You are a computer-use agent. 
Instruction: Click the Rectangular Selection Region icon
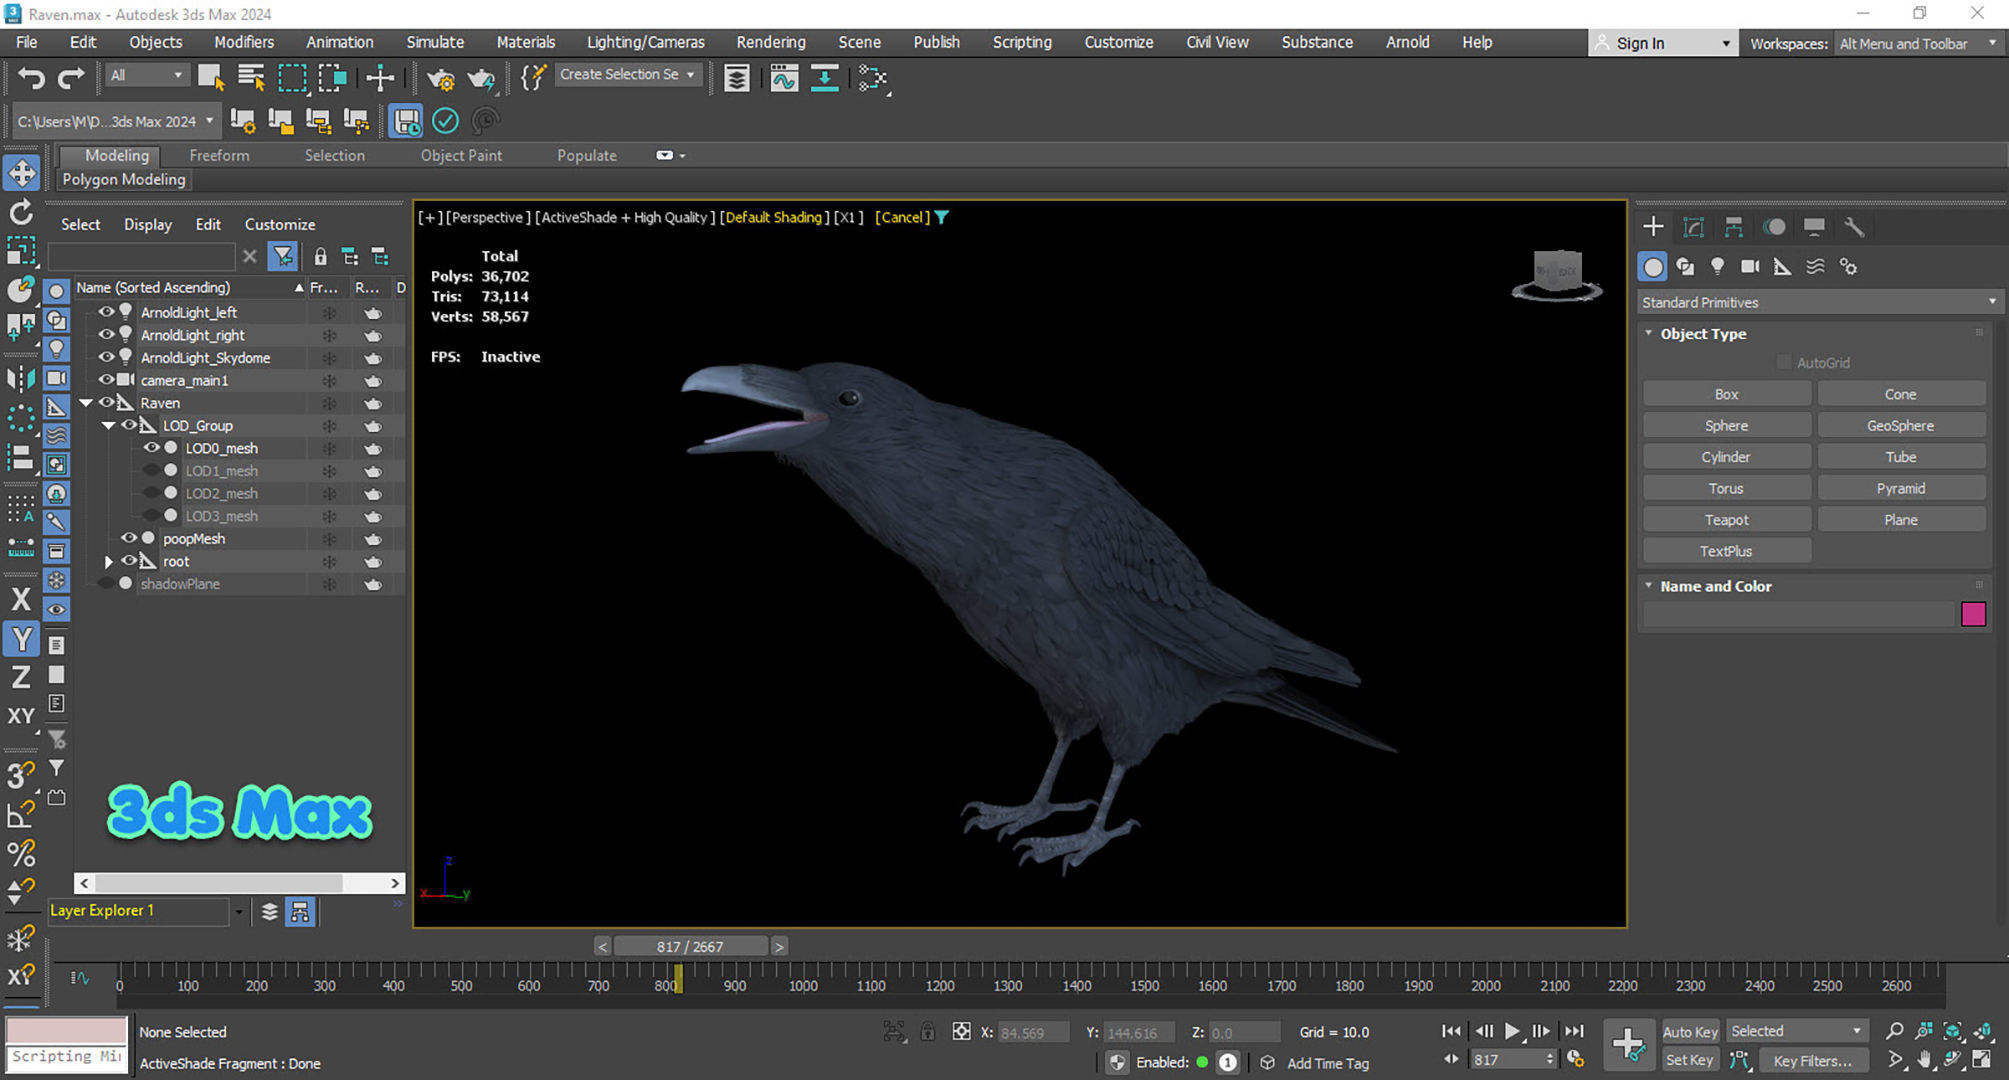pos(292,77)
